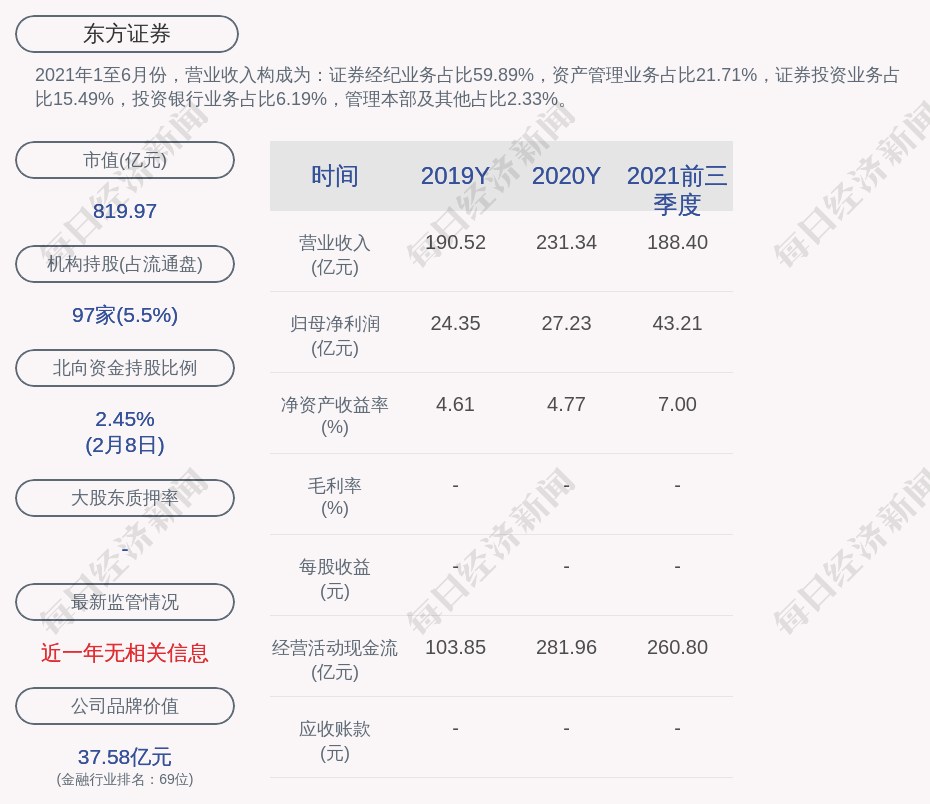Click the 2021前三季度 column header
The image size is (930, 804).
tap(677, 190)
